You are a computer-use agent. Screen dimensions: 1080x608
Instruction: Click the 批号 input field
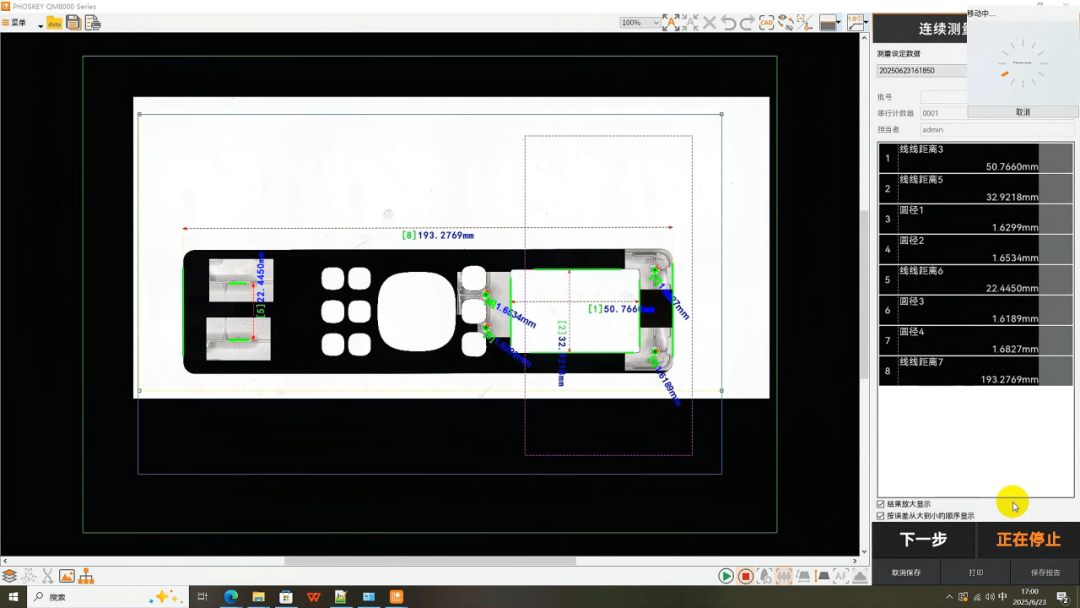[944, 97]
